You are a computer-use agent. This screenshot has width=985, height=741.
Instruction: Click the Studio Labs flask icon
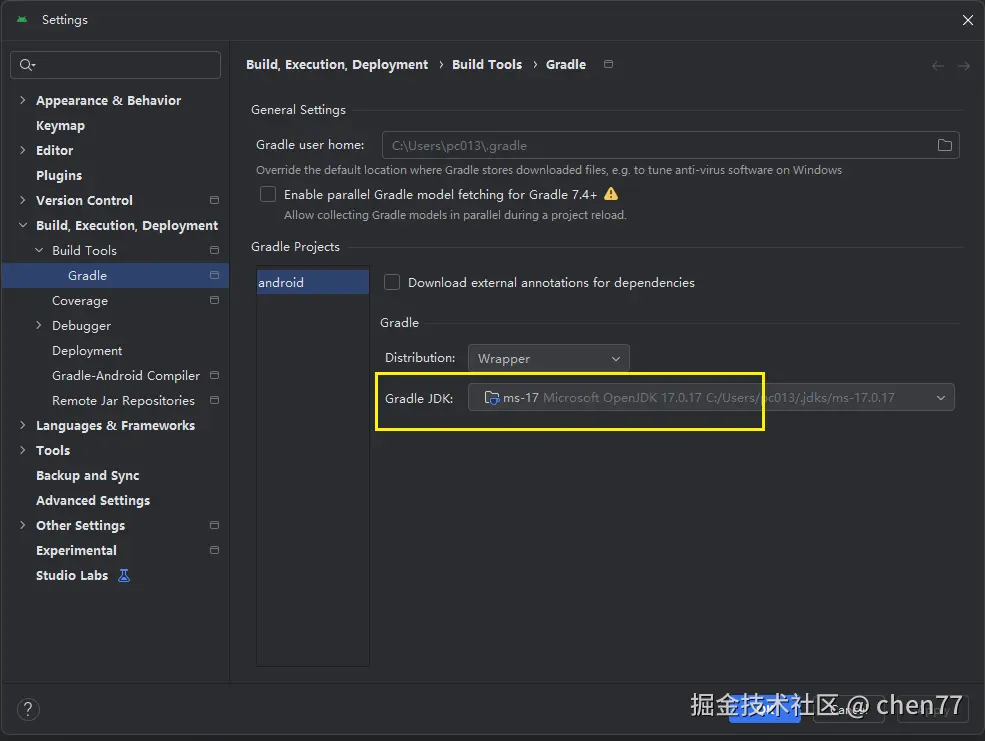point(124,575)
